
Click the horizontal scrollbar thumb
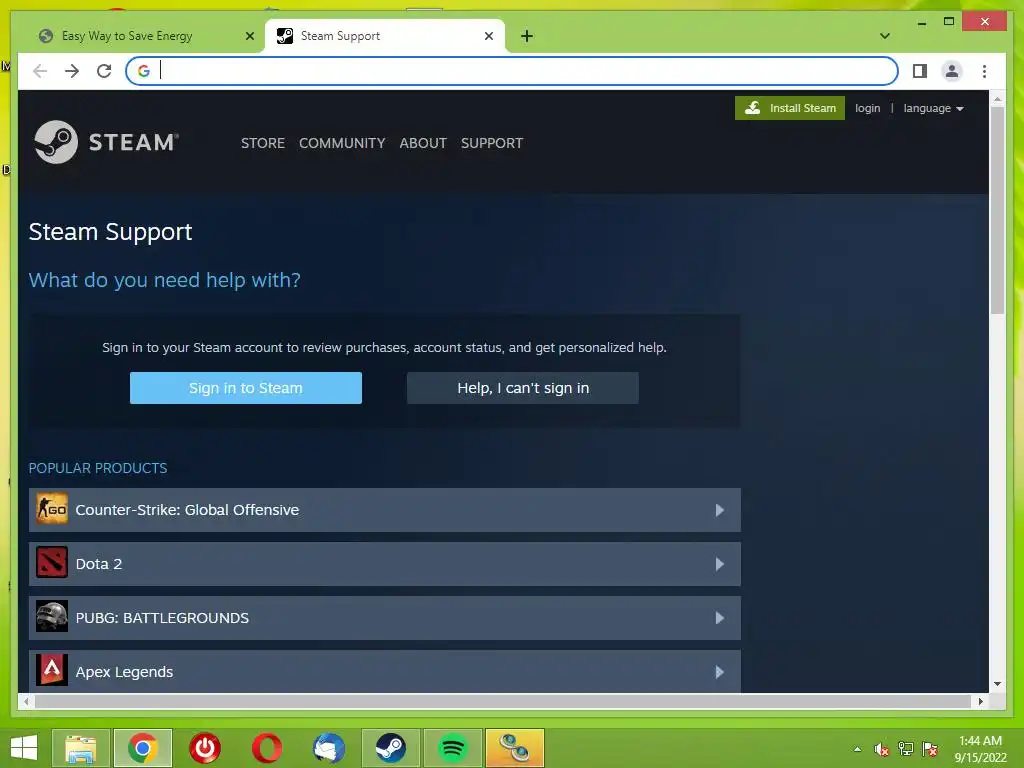click(x=503, y=701)
